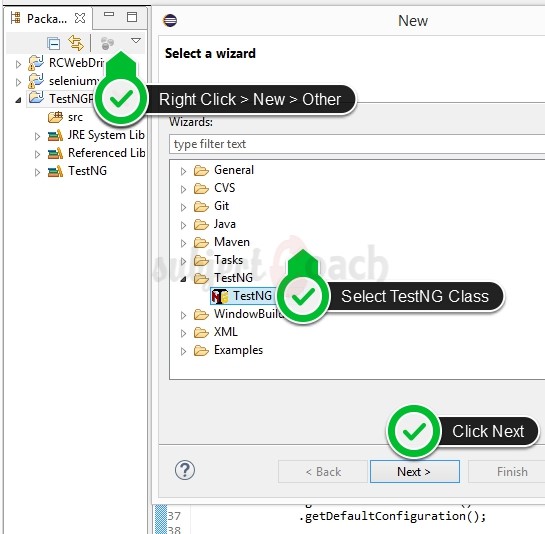Select the Java folder icon

[201, 225]
